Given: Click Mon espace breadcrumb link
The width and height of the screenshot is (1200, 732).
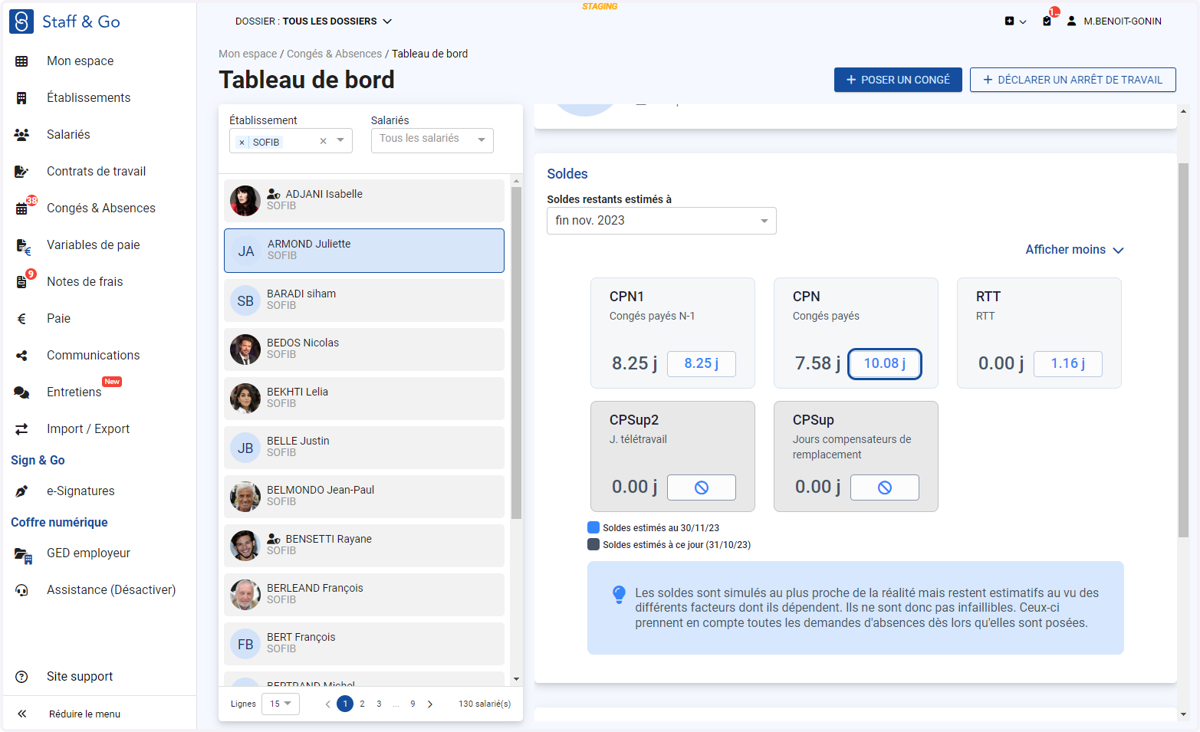Looking at the screenshot, I should coord(248,54).
